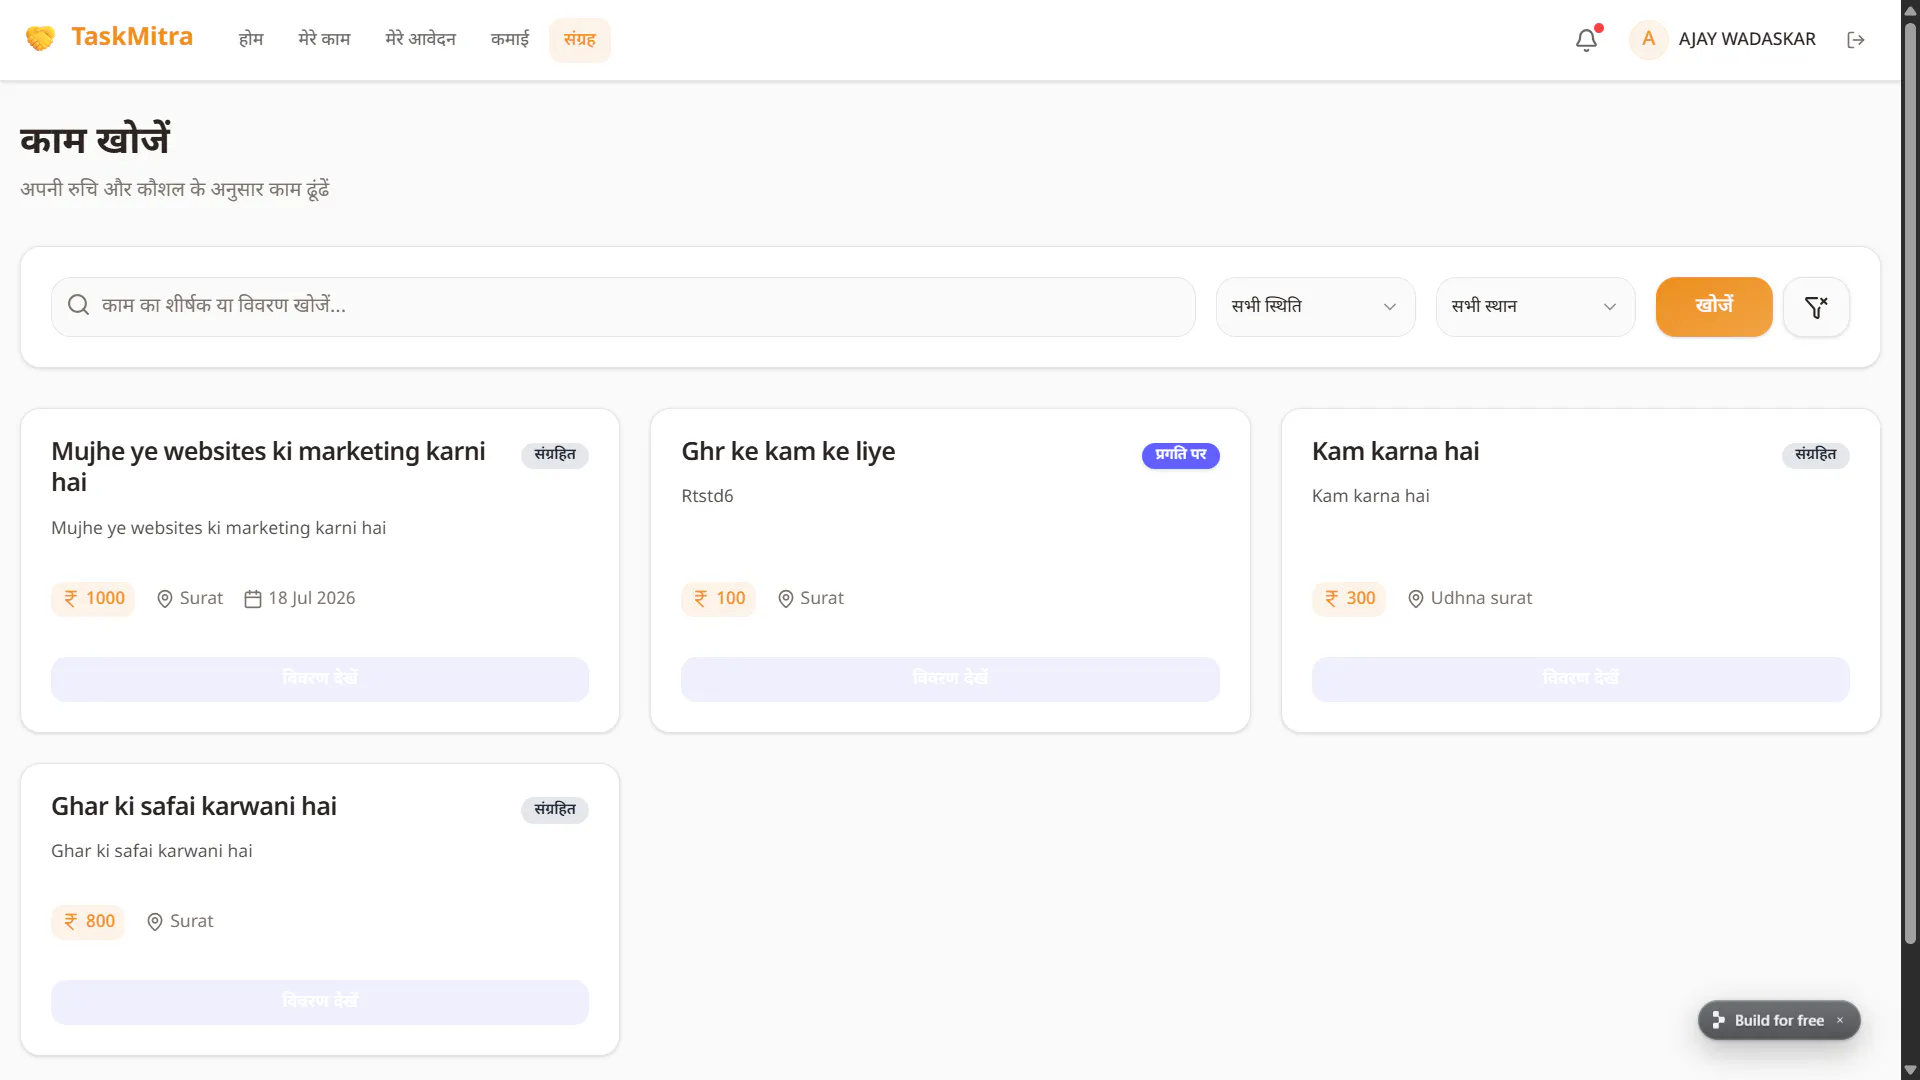The image size is (1920, 1080).
Task: Click the 18 Jul 2026 date
Action: coord(312,598)
